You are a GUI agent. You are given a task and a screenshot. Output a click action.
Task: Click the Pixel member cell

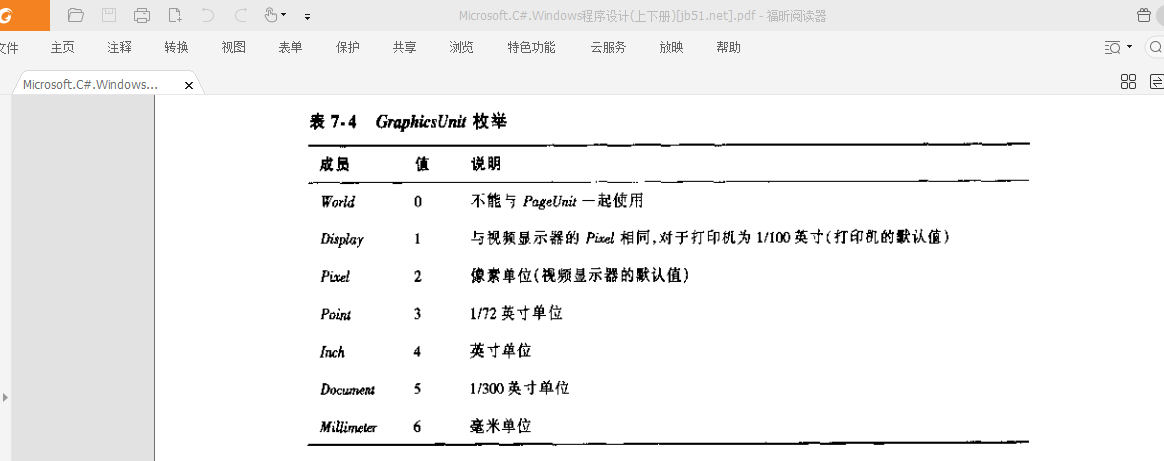(335, 276)
